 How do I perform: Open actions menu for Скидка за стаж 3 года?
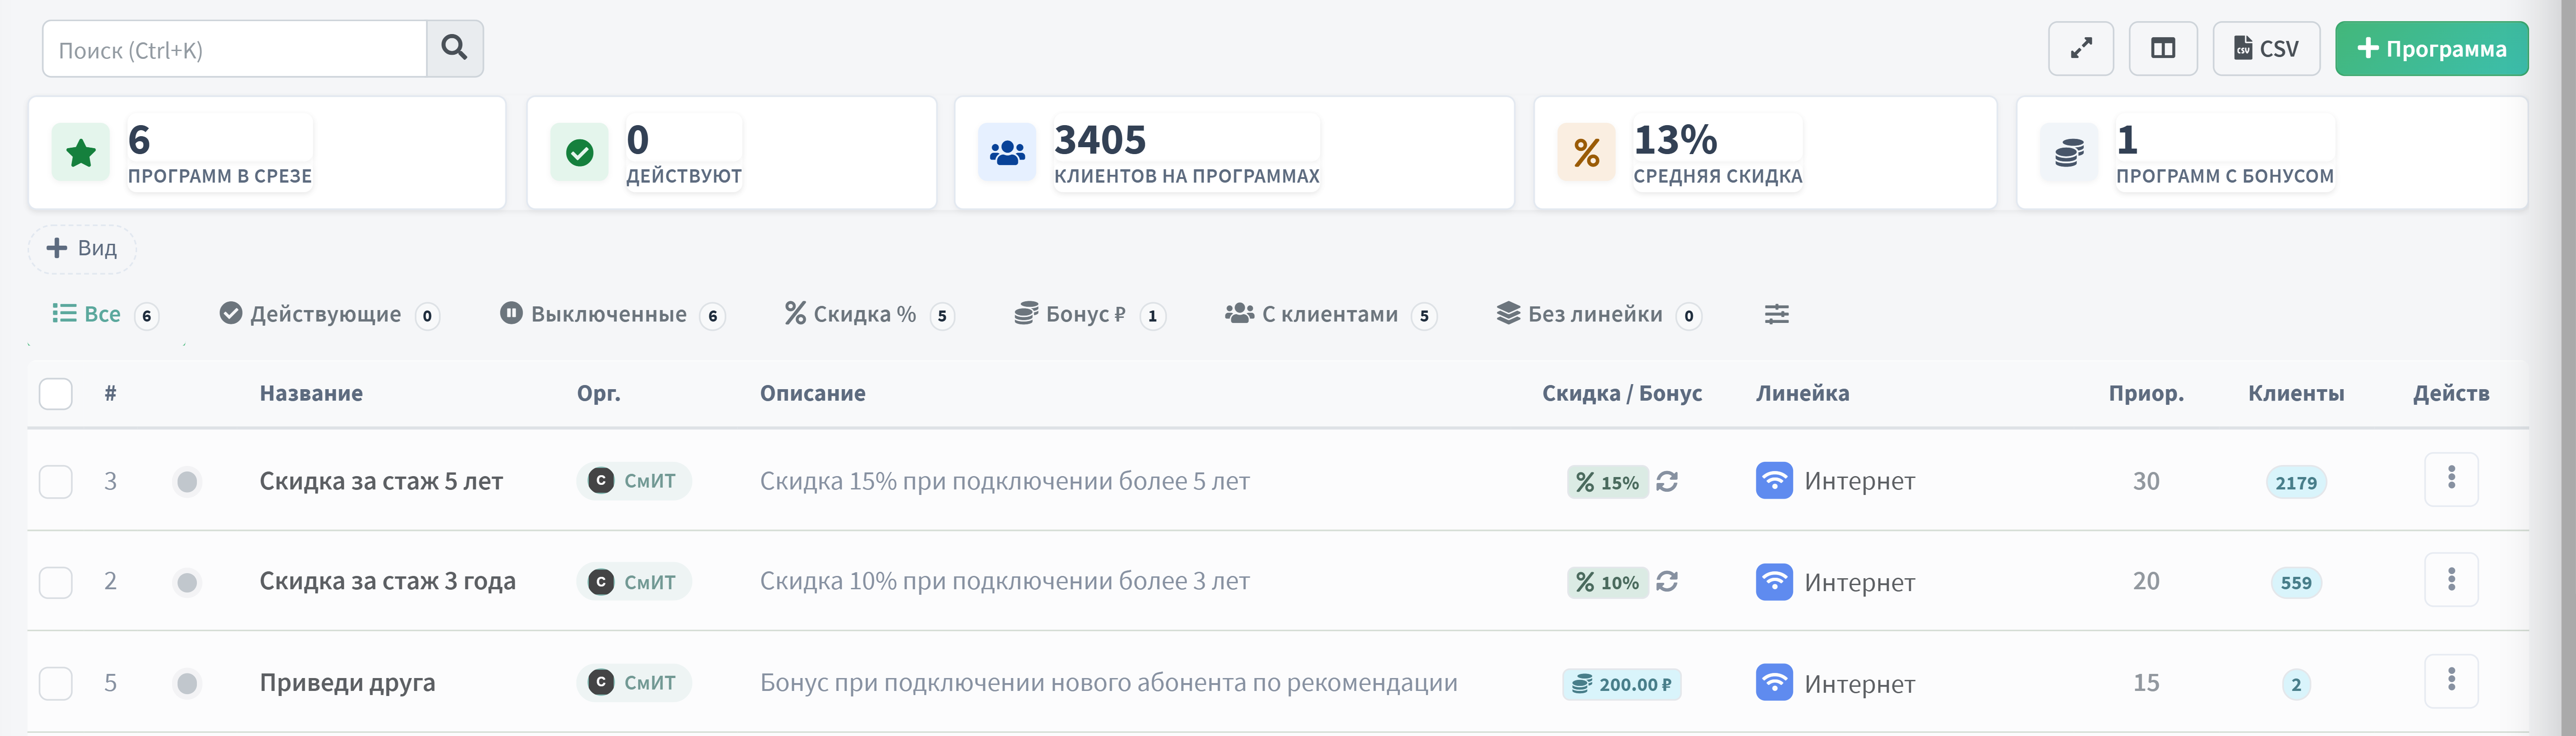coord(2451,580)
